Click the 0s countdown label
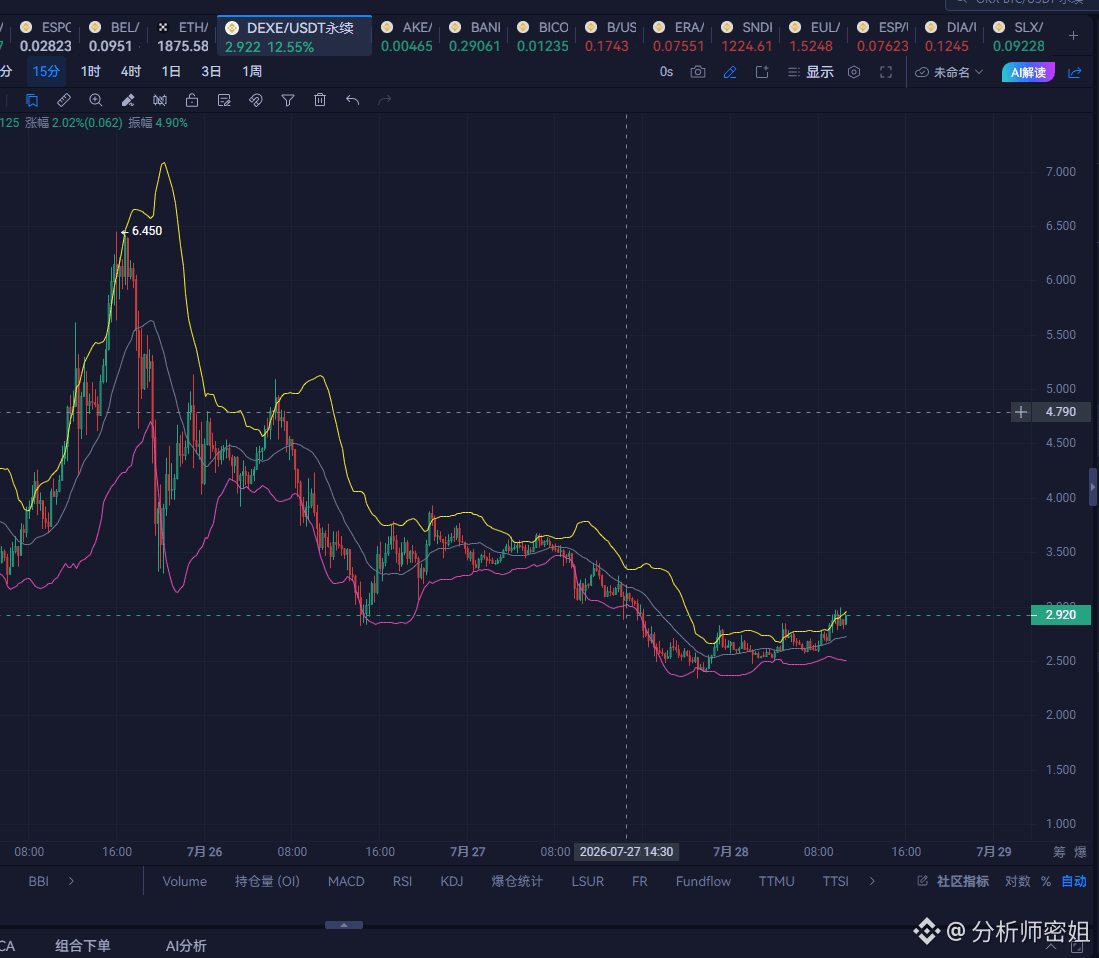This screenshot has width=1099, height=958. coord(667,71)
